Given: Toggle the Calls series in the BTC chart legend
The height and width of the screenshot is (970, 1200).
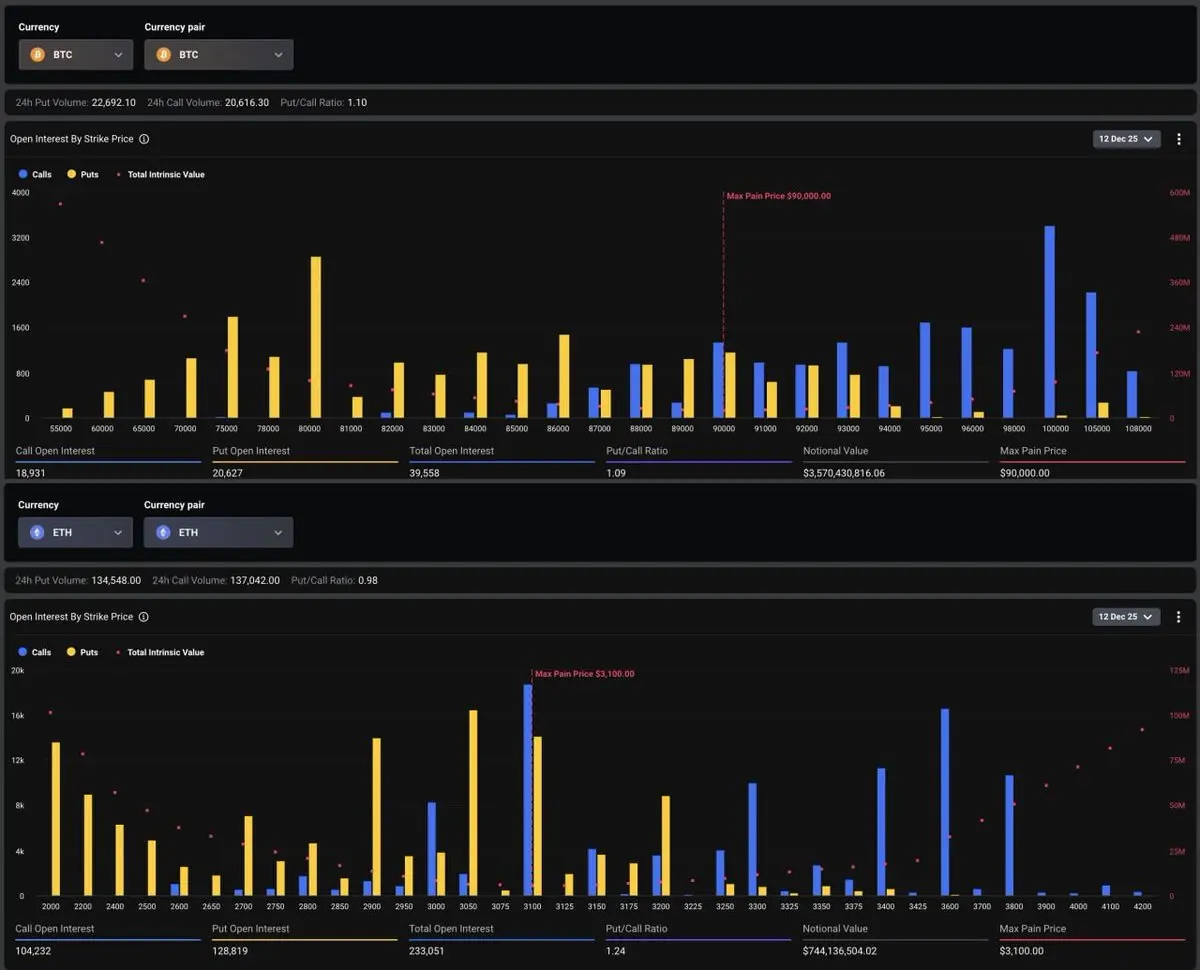Looking at the screenshot, I should [x=35, y=174].
